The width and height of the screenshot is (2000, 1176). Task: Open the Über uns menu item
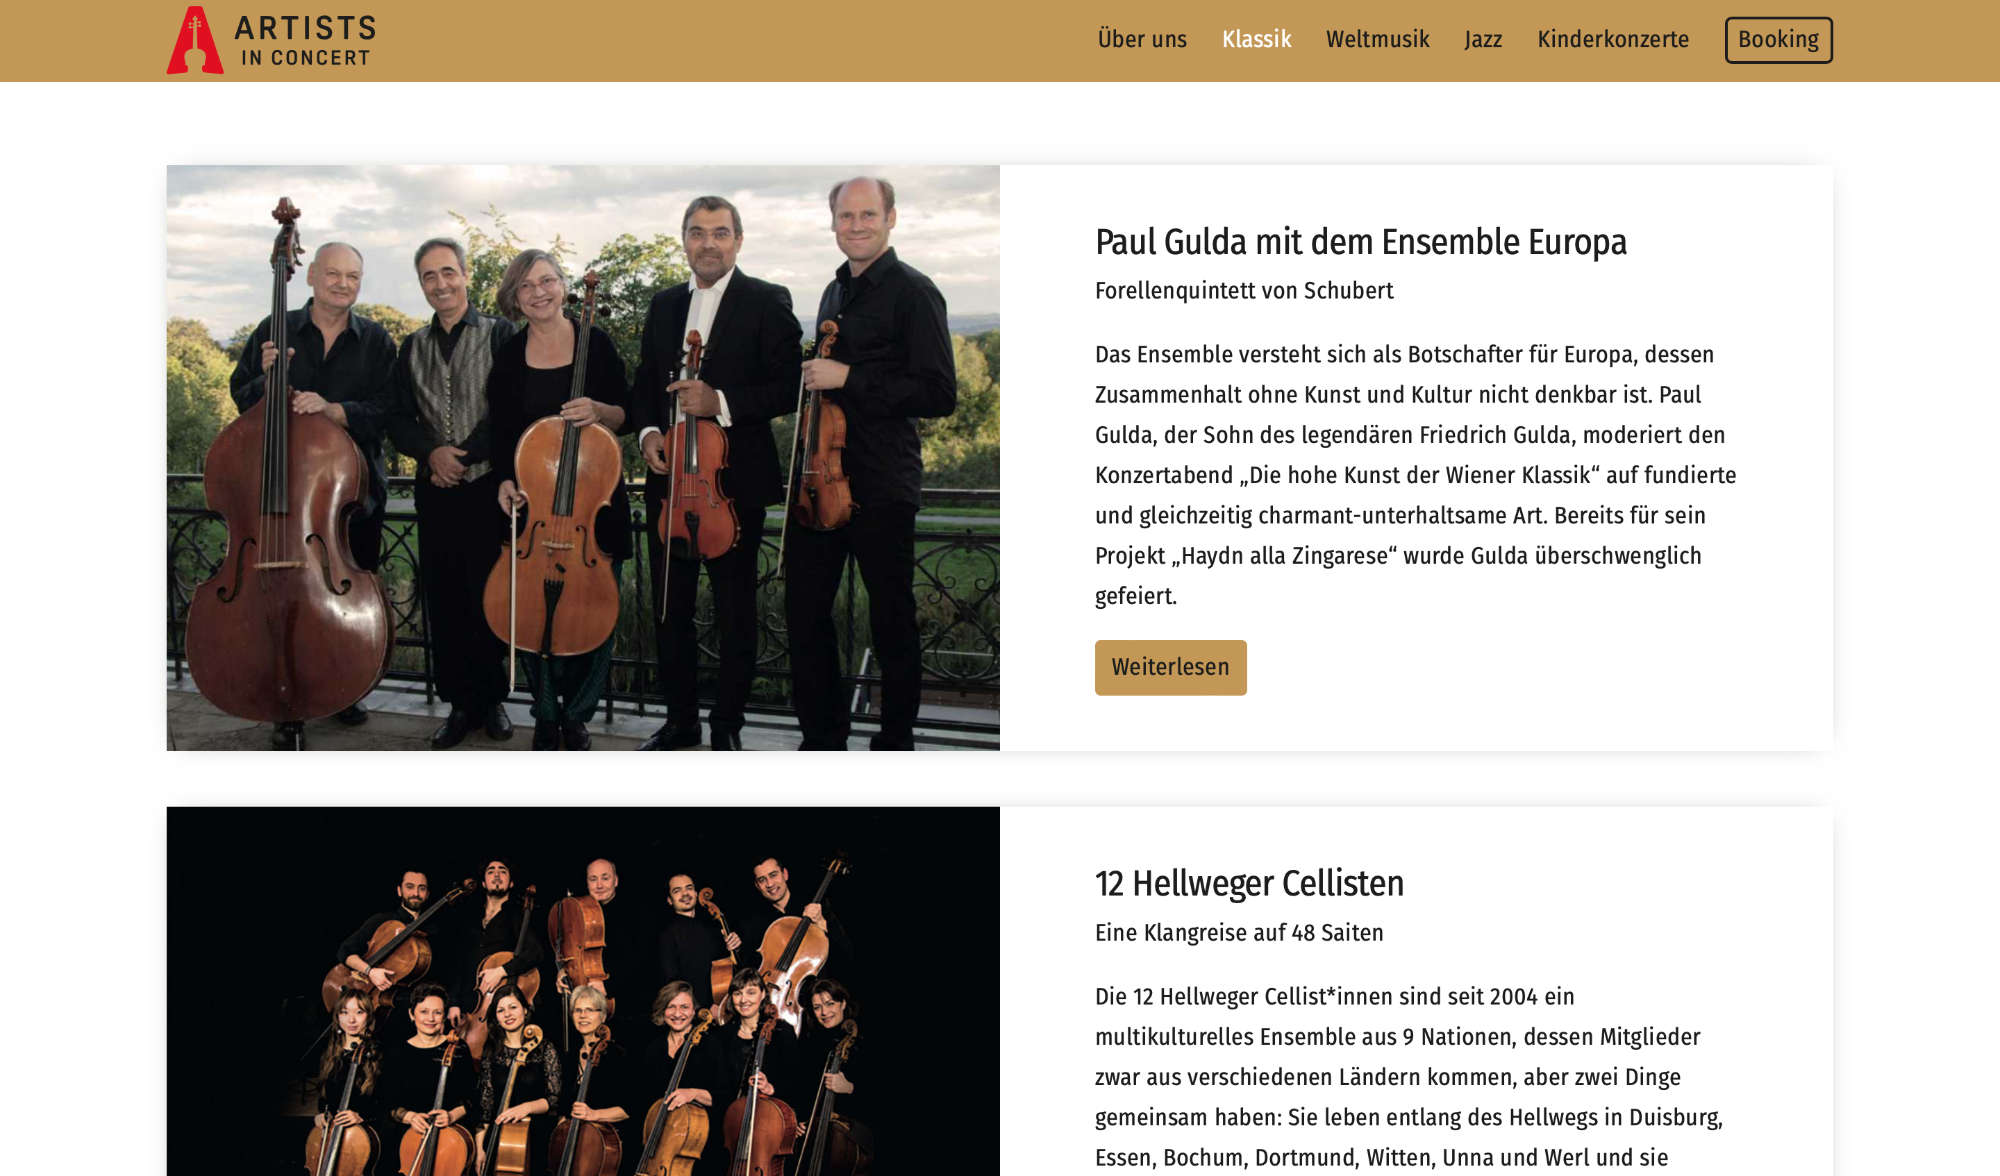coord(1142,40)
